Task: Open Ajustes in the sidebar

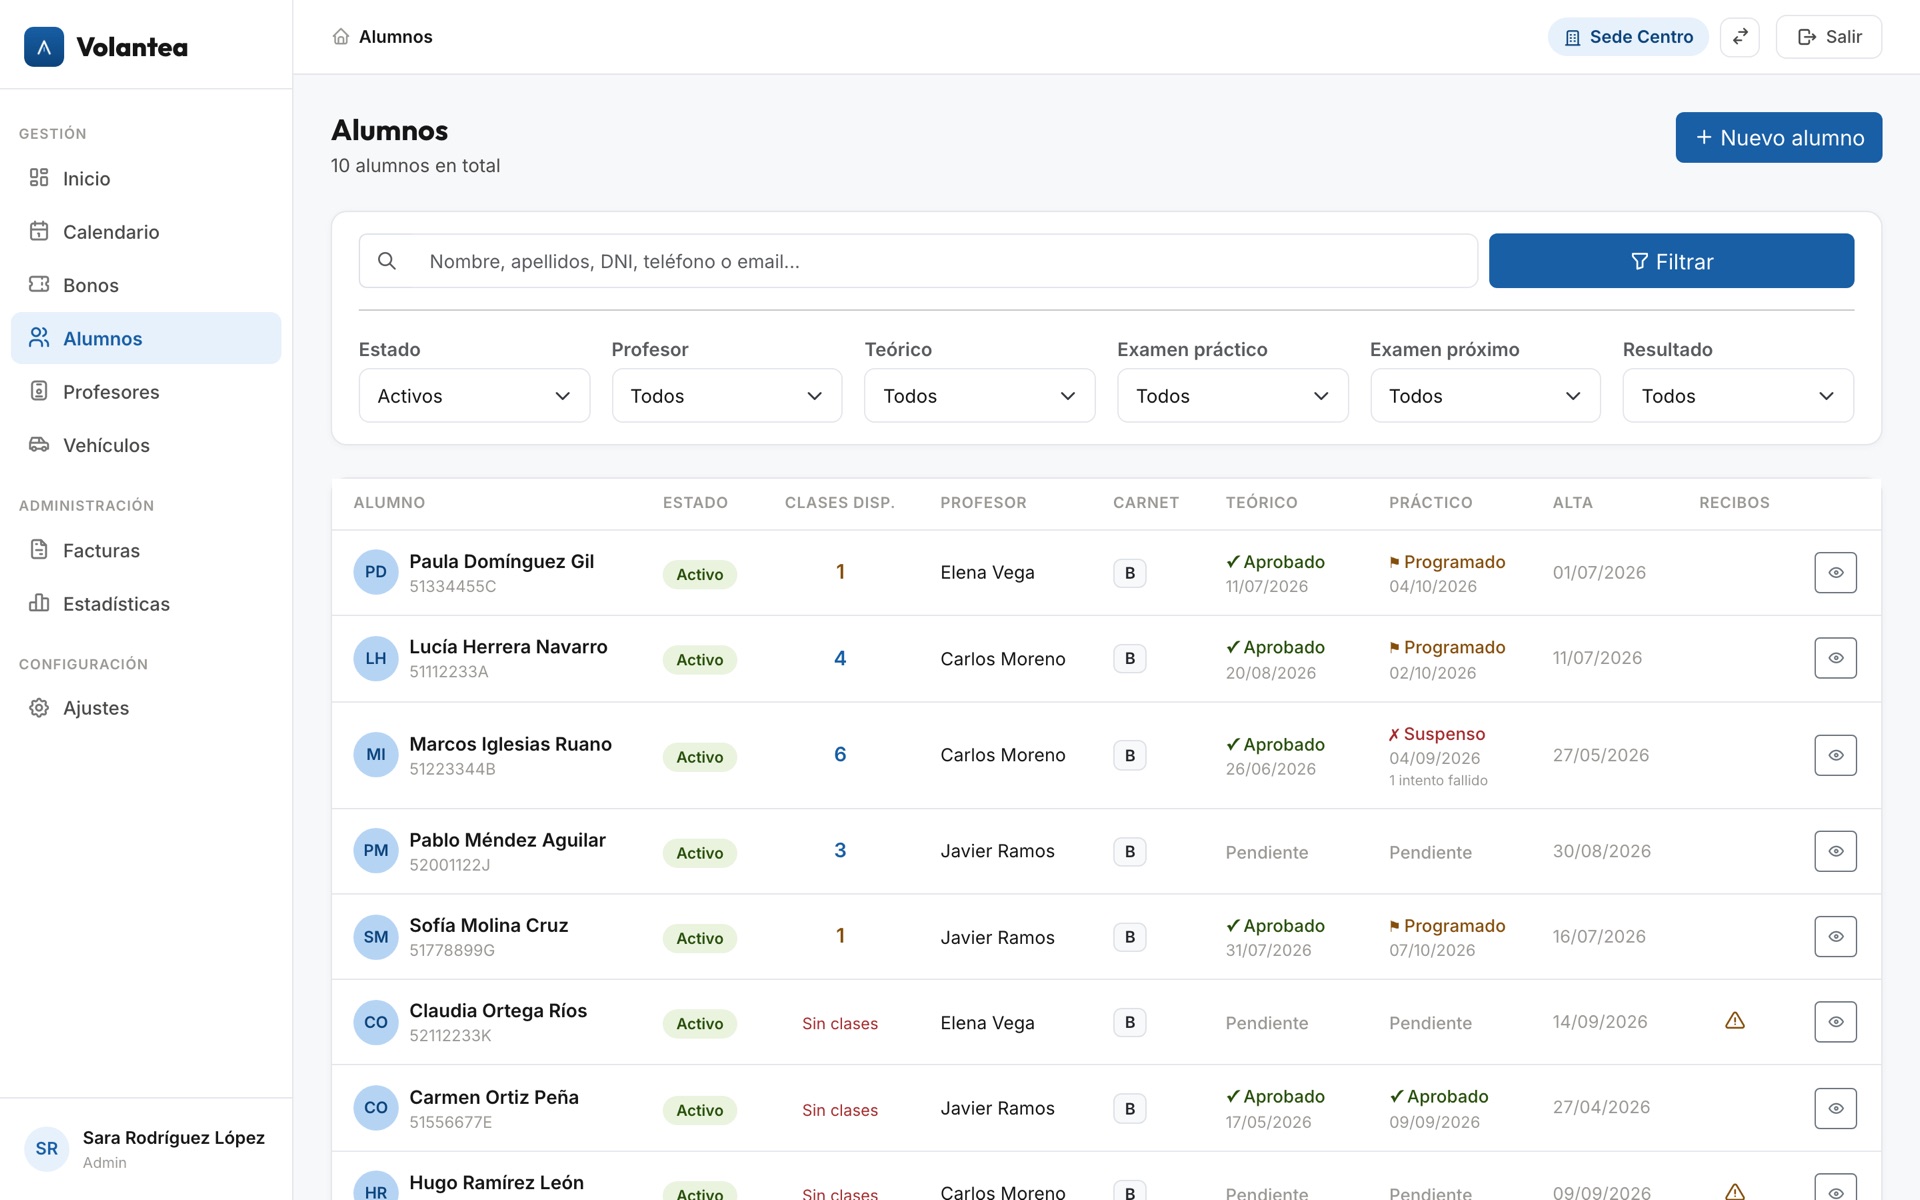Action: tap(146, 708)
